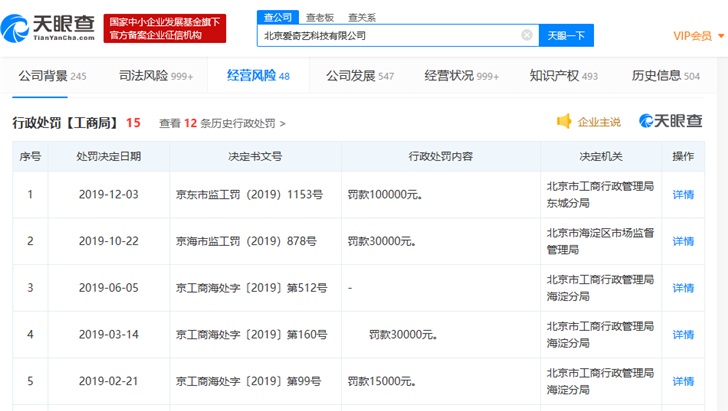Open the 历史信息 tab
Screen dimensions: 728x411
(665, 76)
